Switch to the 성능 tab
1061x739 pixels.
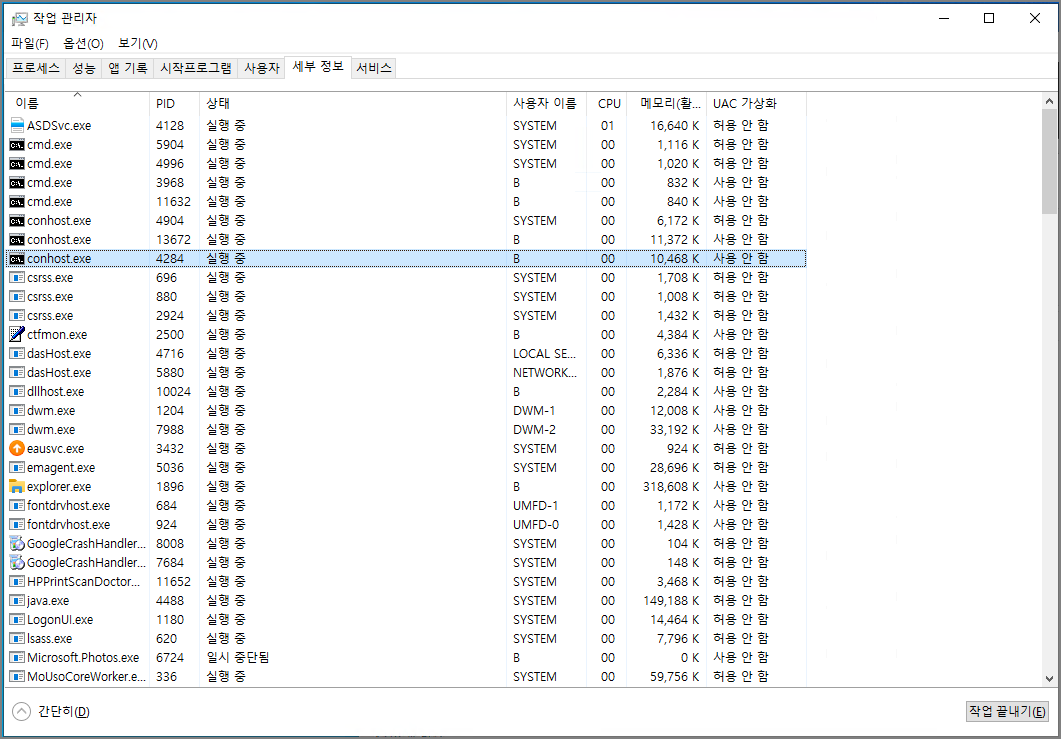click(x=84, y=68)
